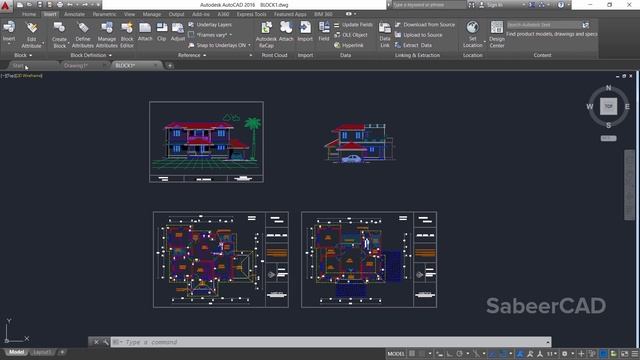Switch to the Home ribbon tab

click(x=29, y=14)
